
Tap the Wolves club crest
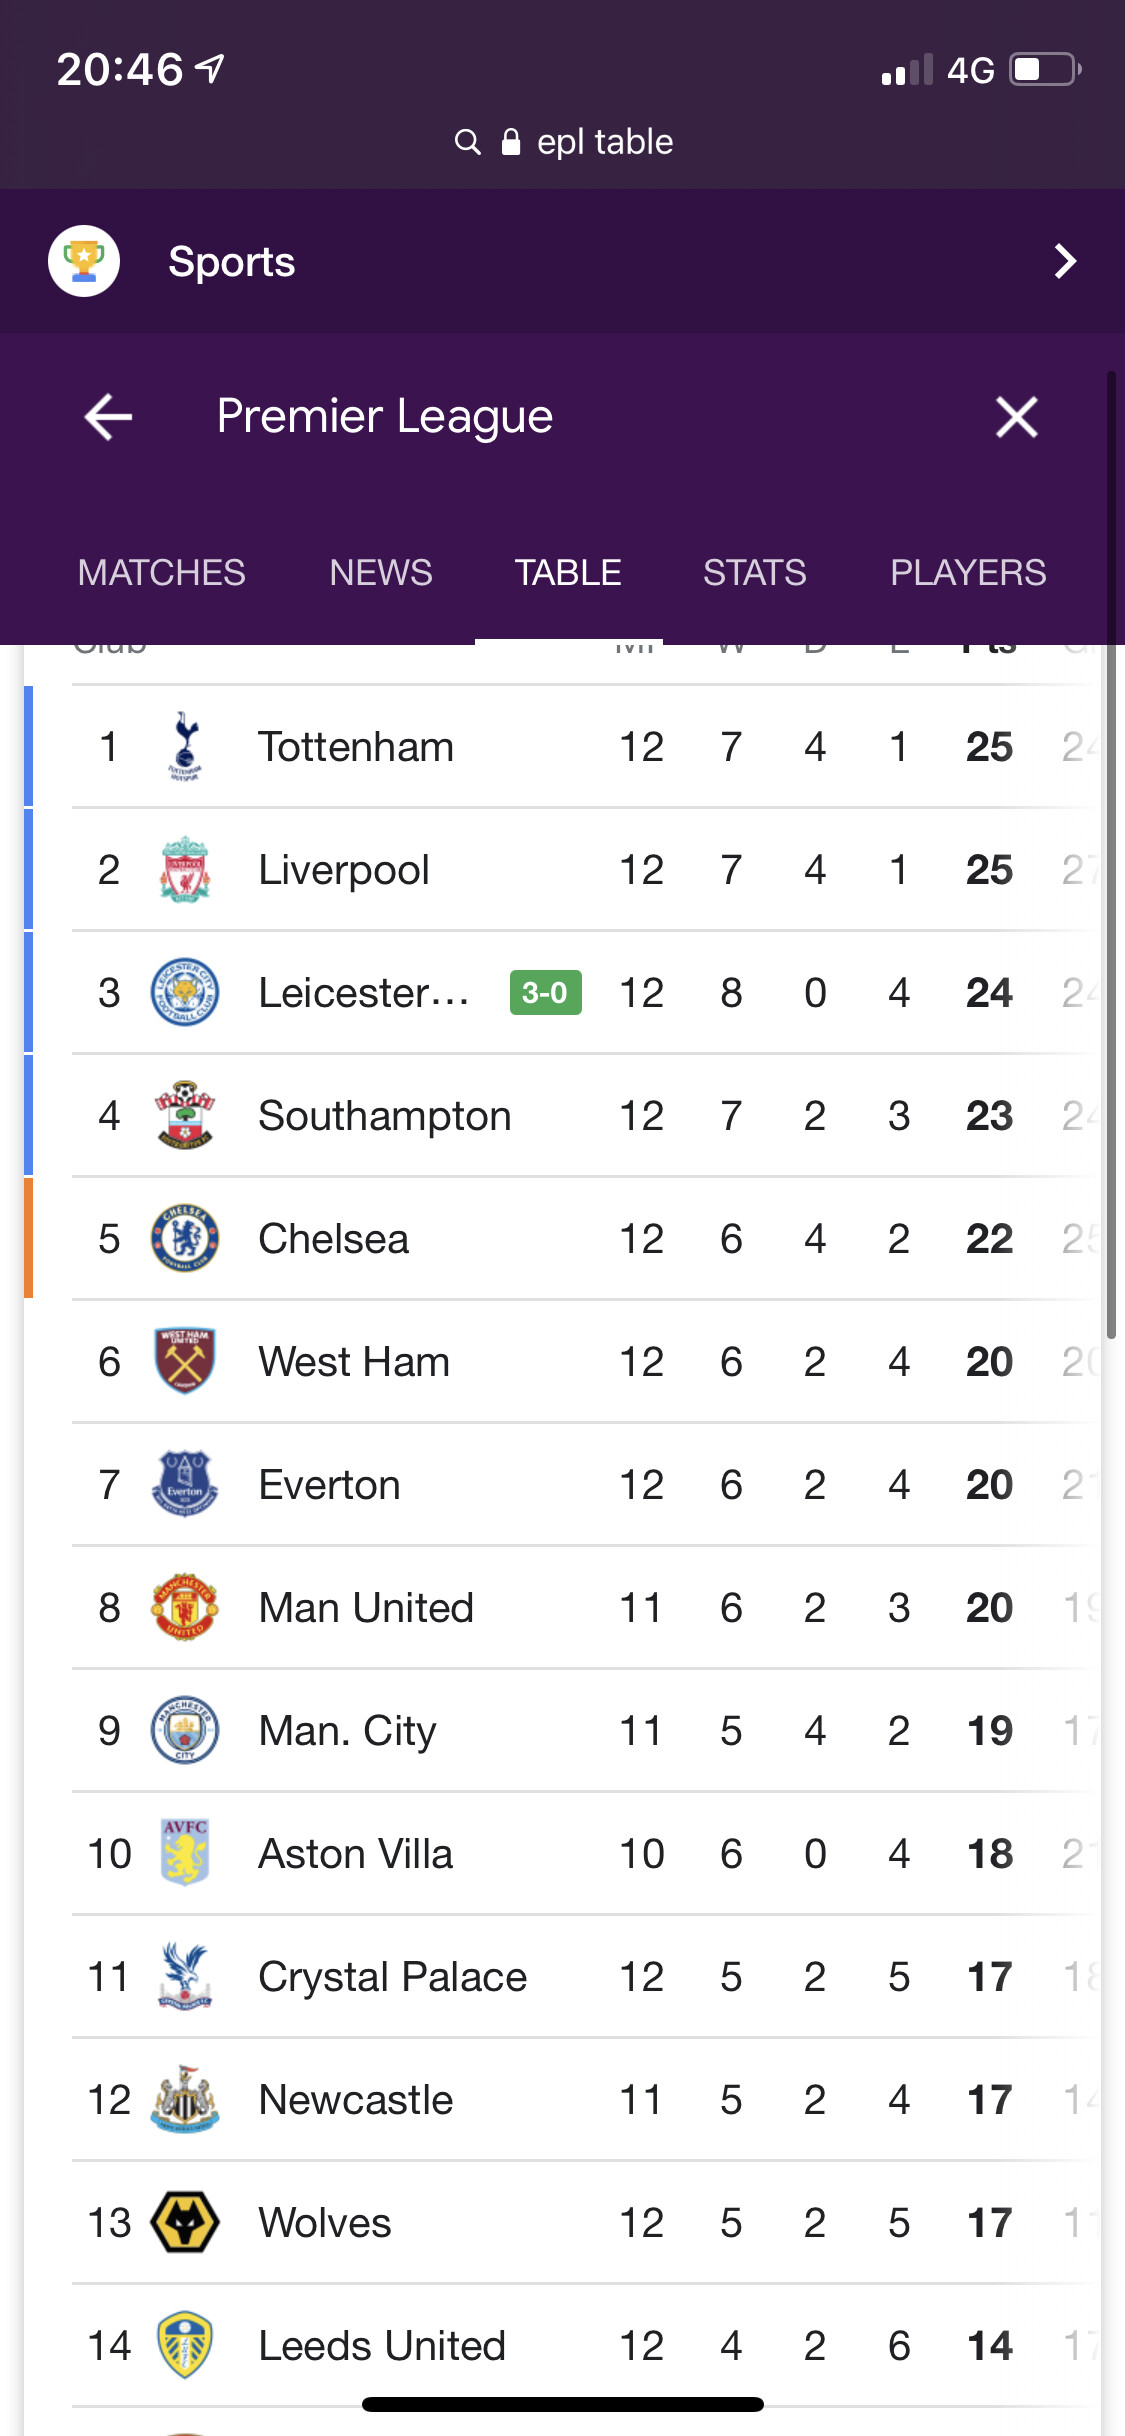(185, 2222)
